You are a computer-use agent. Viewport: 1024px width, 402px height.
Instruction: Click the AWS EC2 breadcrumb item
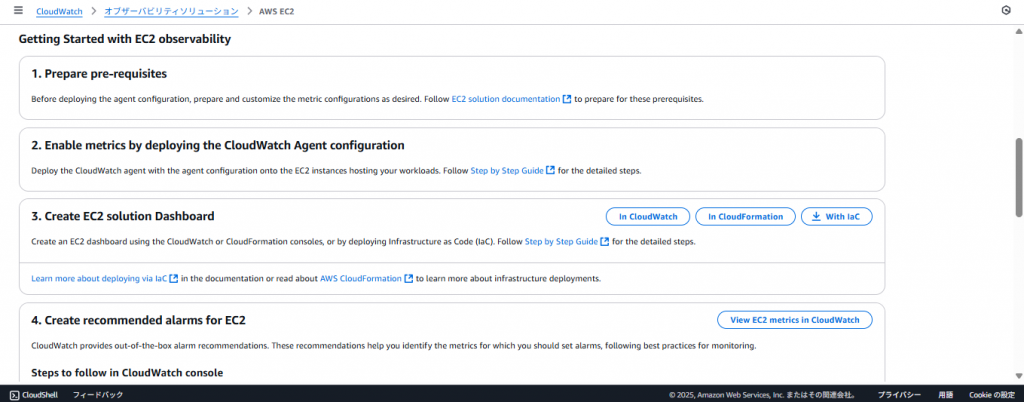(277, 11)
